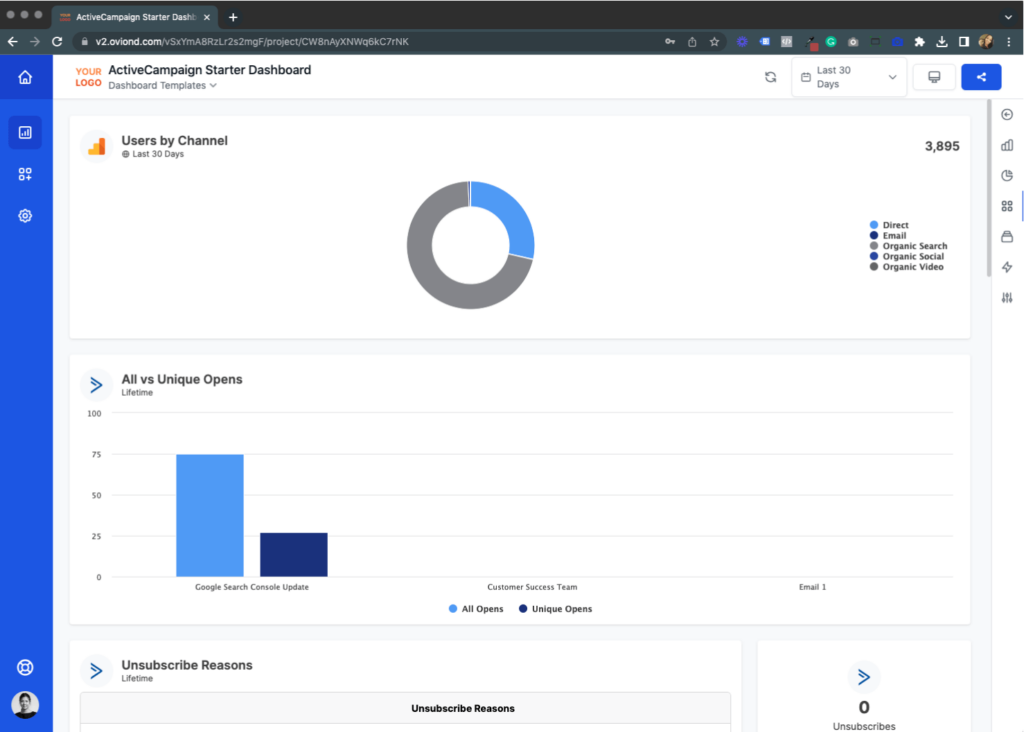Open browser downloads icon
Image resolution: width=1024 pixels, height=732 pixels.
click(x=942, y=41)
